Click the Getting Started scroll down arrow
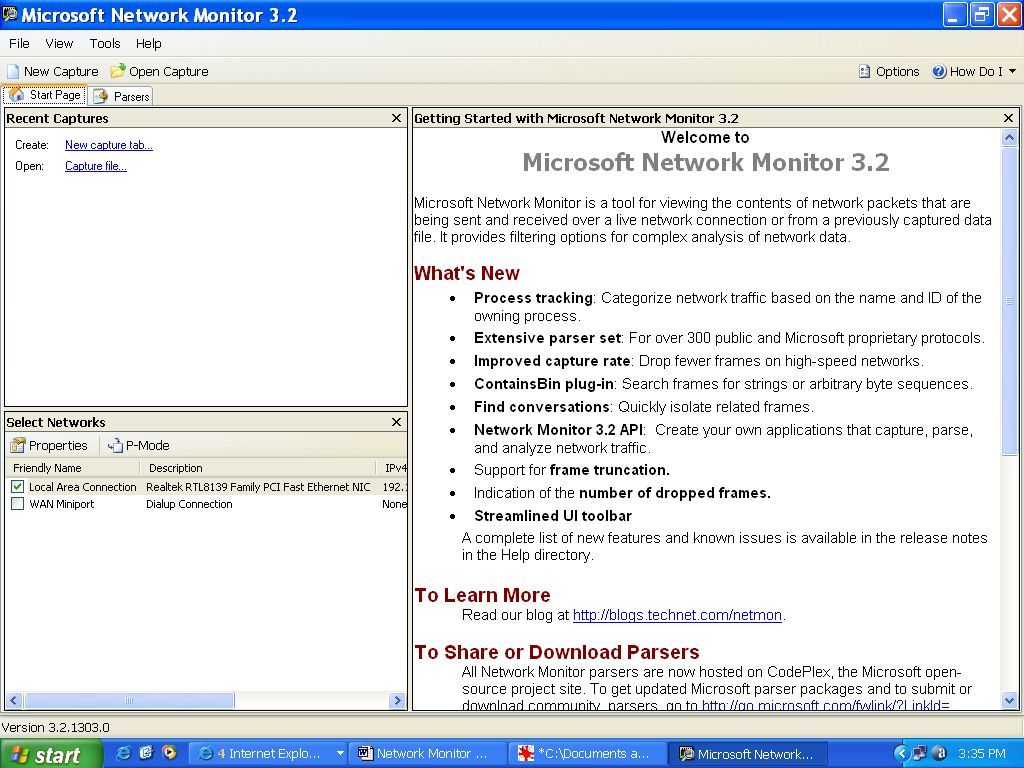 [x=1009, y=701]
